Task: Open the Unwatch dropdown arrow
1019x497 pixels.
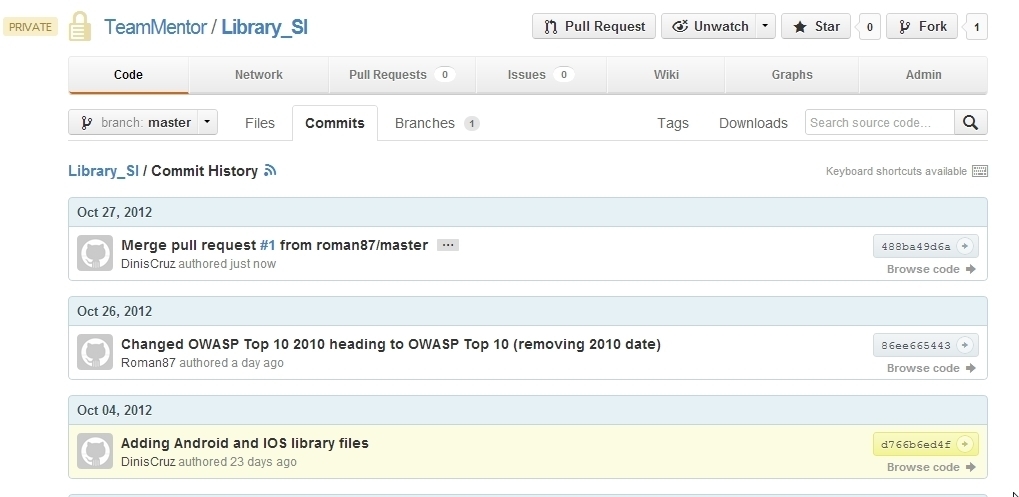Action: tap(765, 27)
